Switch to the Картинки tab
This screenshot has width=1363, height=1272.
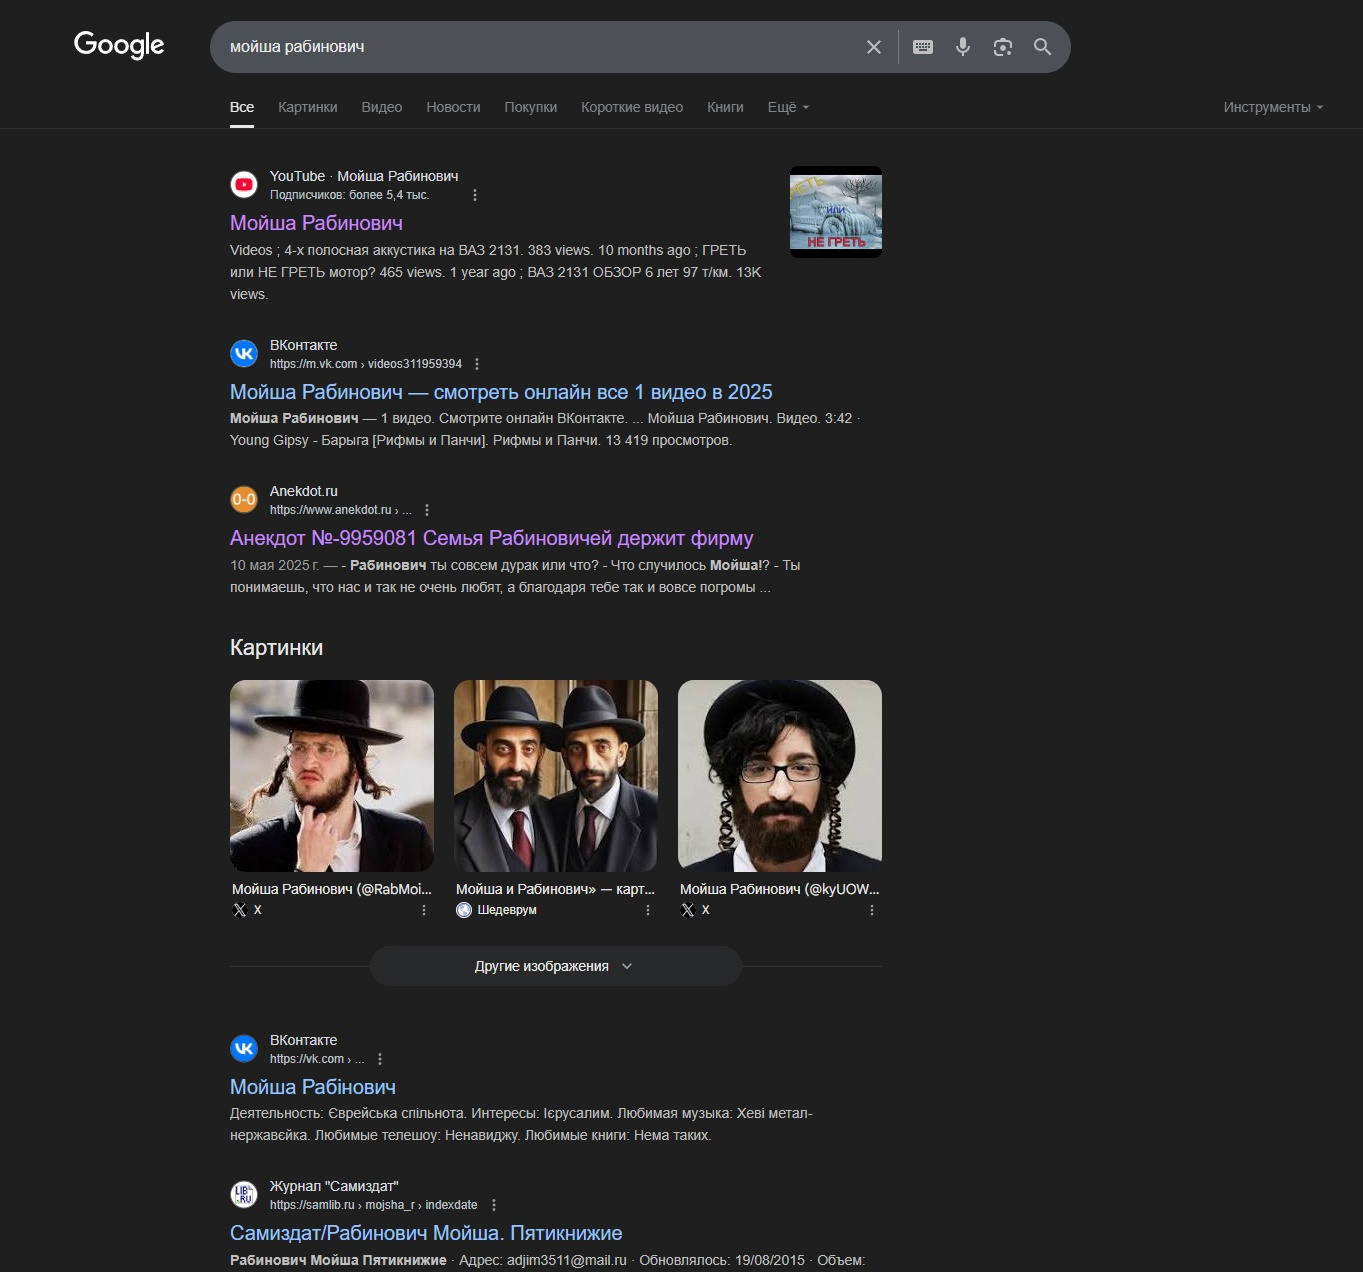[307, 107]
